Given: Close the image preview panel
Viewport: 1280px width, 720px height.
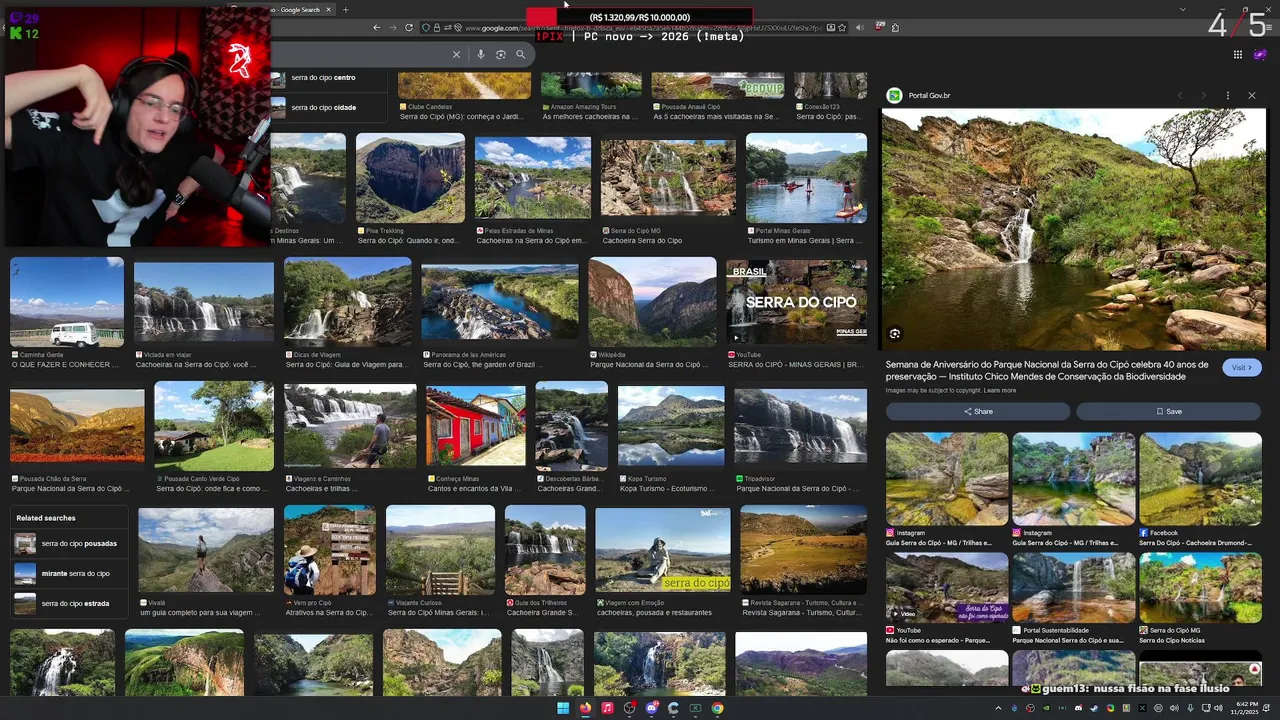Looking at the screenshot, I should click(x=1252, y=96).
